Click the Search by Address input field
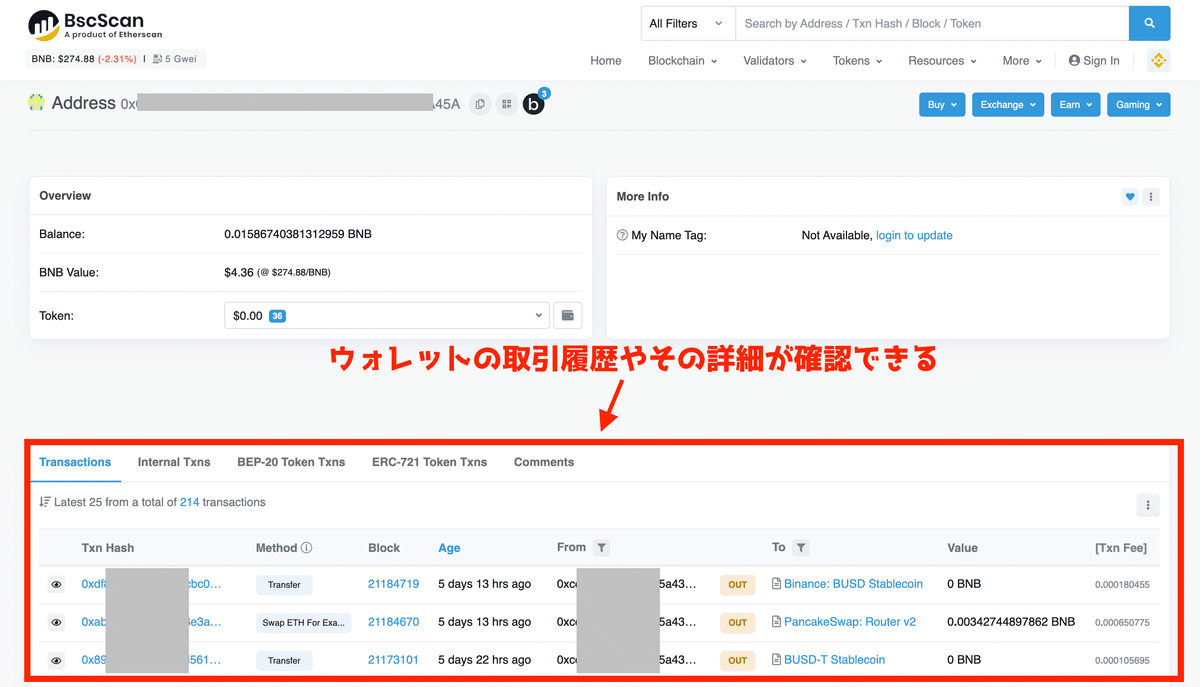 932,23
